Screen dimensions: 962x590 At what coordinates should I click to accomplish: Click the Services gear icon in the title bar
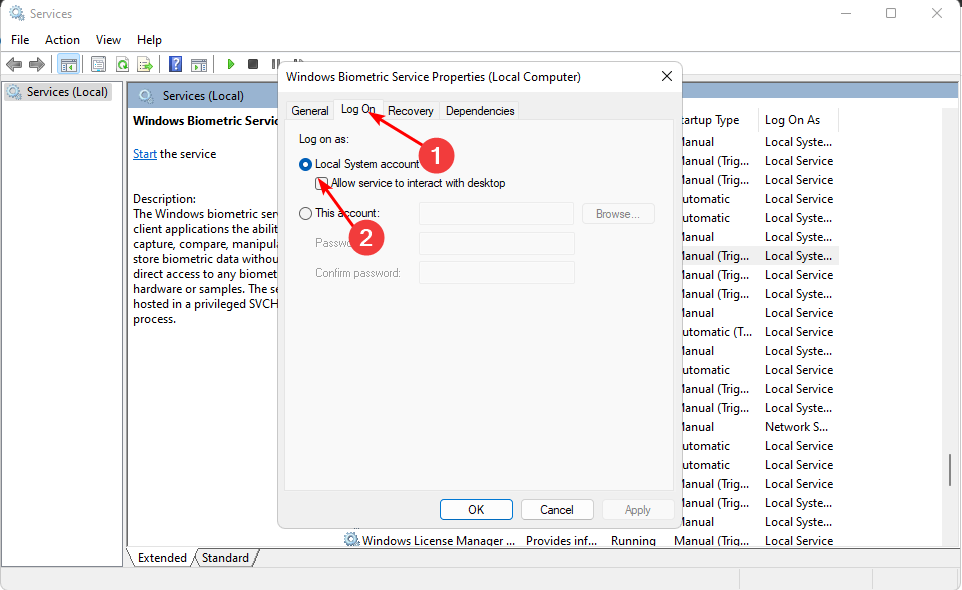pyautogui.click(x=17, y=13)
